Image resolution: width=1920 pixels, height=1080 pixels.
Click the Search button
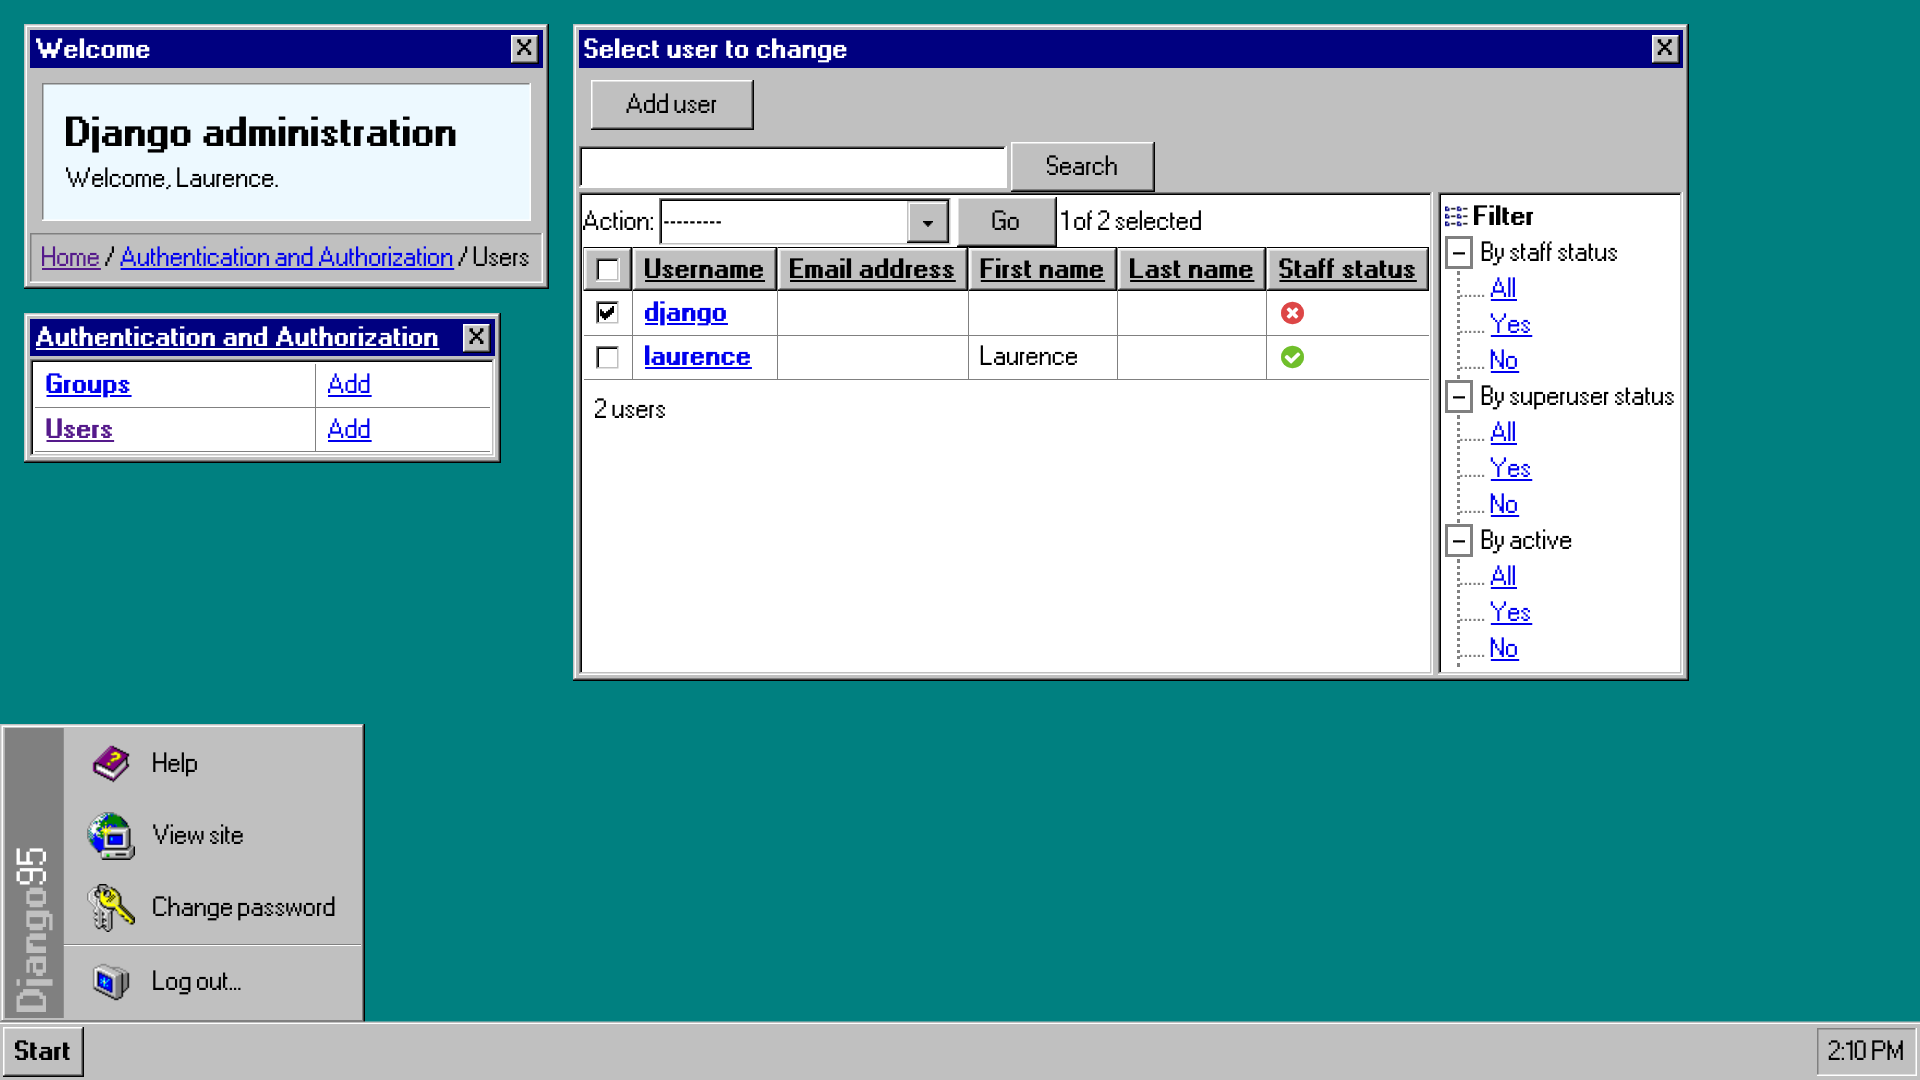(x=1082, y=166)
